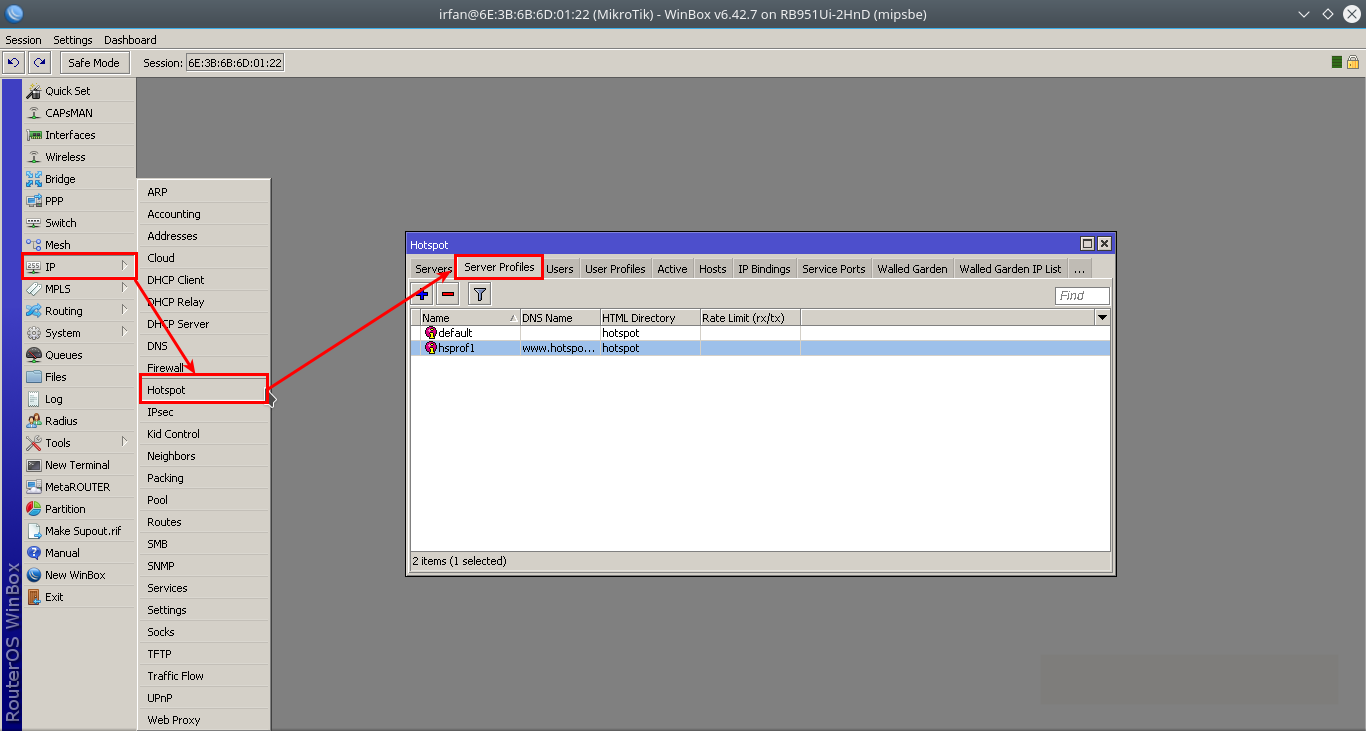
Task: Click the Make Supout.rif icon
Action: coord(34,531)
